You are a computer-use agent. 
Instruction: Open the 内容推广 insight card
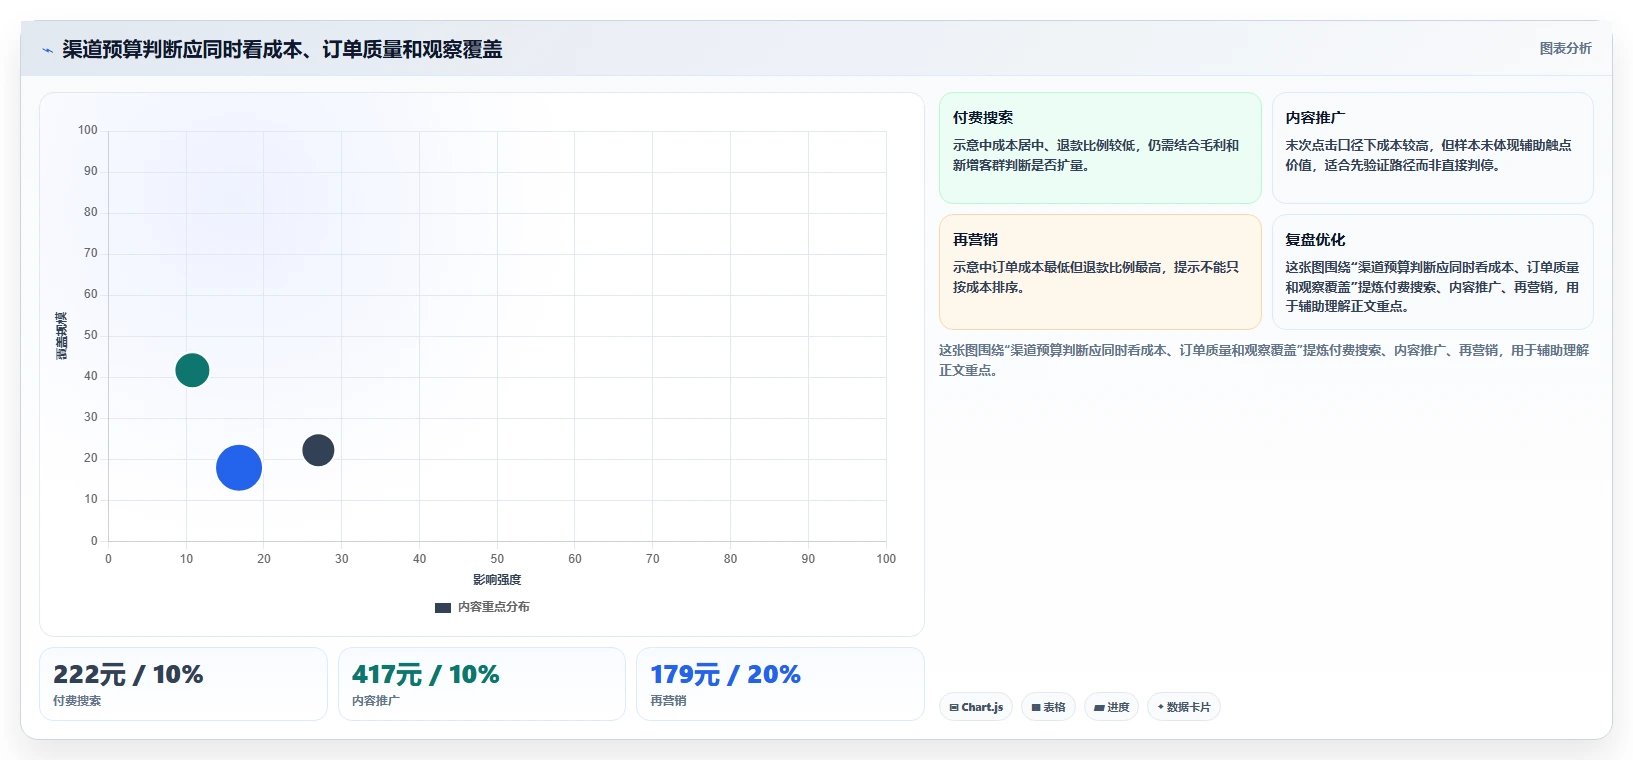click(x=1432, y=148)
